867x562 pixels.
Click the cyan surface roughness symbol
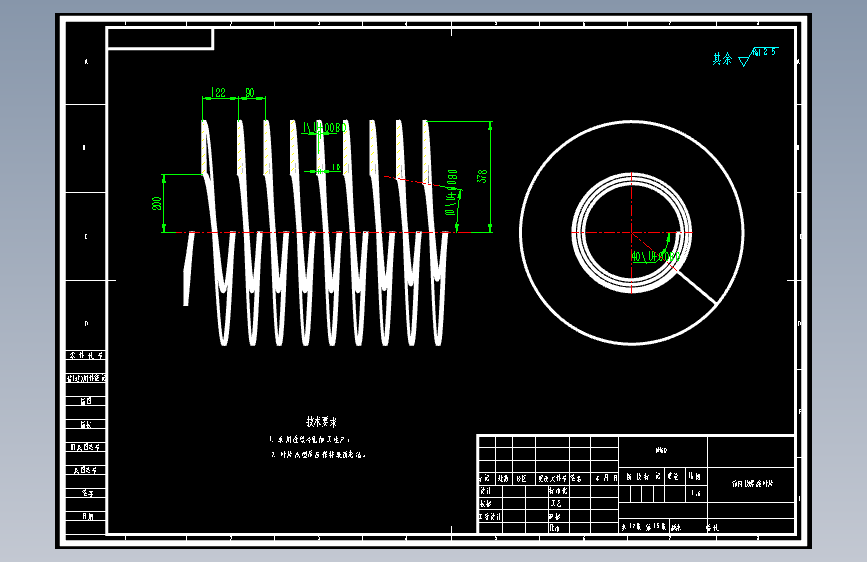pyautogui.click(x=759, y=56)
